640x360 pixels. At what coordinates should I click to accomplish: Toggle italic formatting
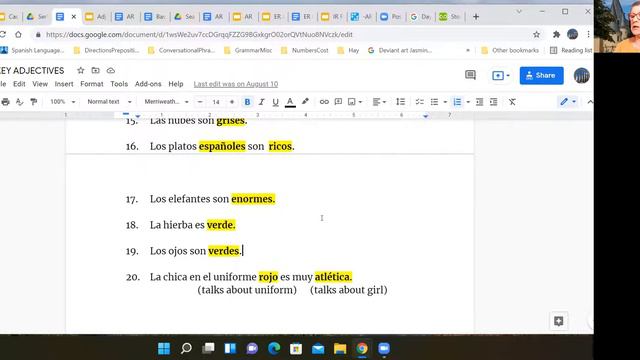click(261, 102)
